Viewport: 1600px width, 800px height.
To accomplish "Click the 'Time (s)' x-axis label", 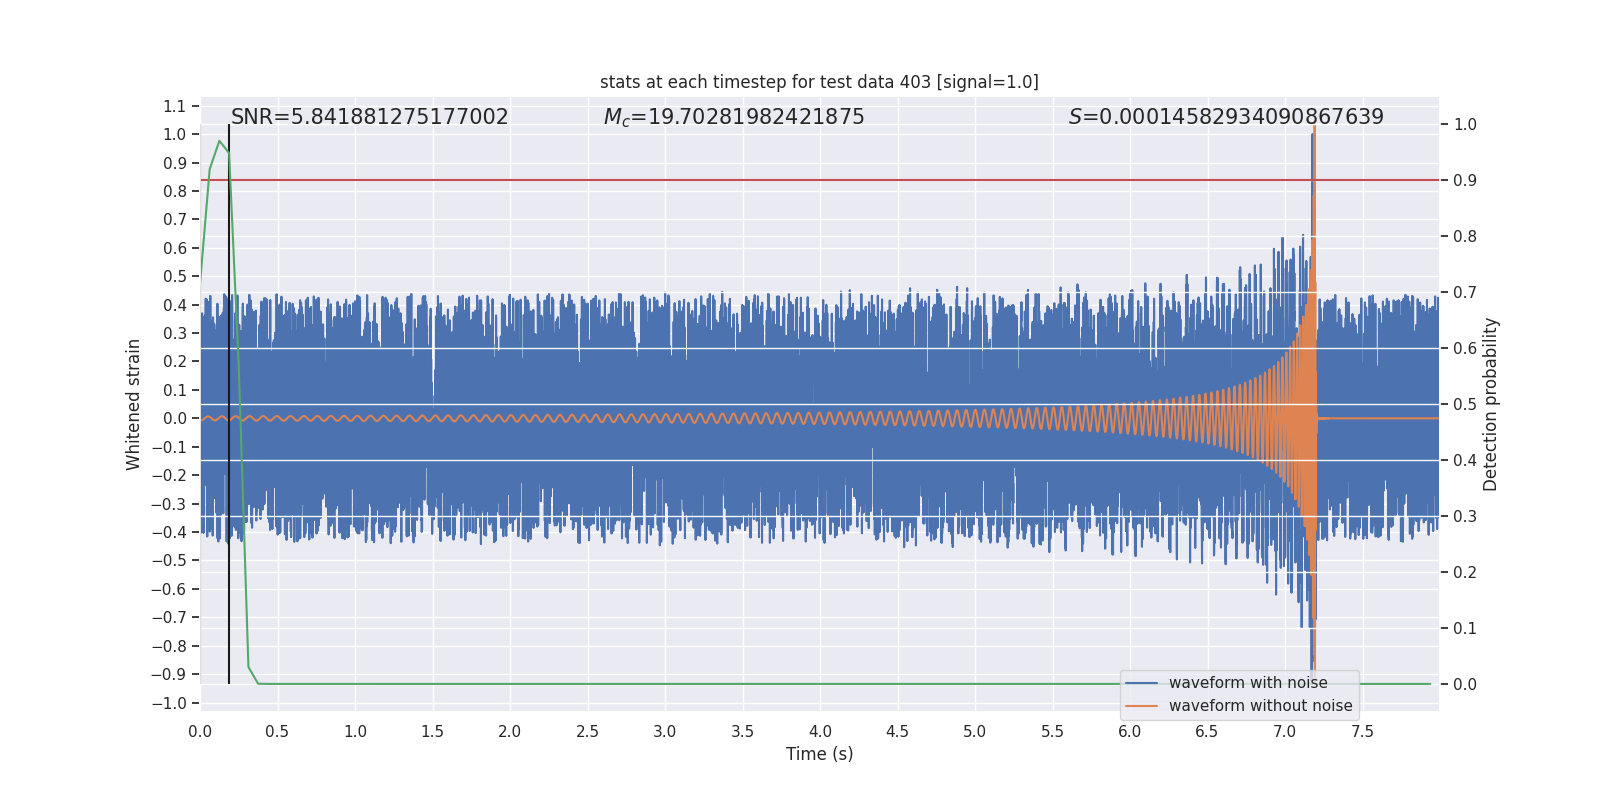I will click(819, 754).
